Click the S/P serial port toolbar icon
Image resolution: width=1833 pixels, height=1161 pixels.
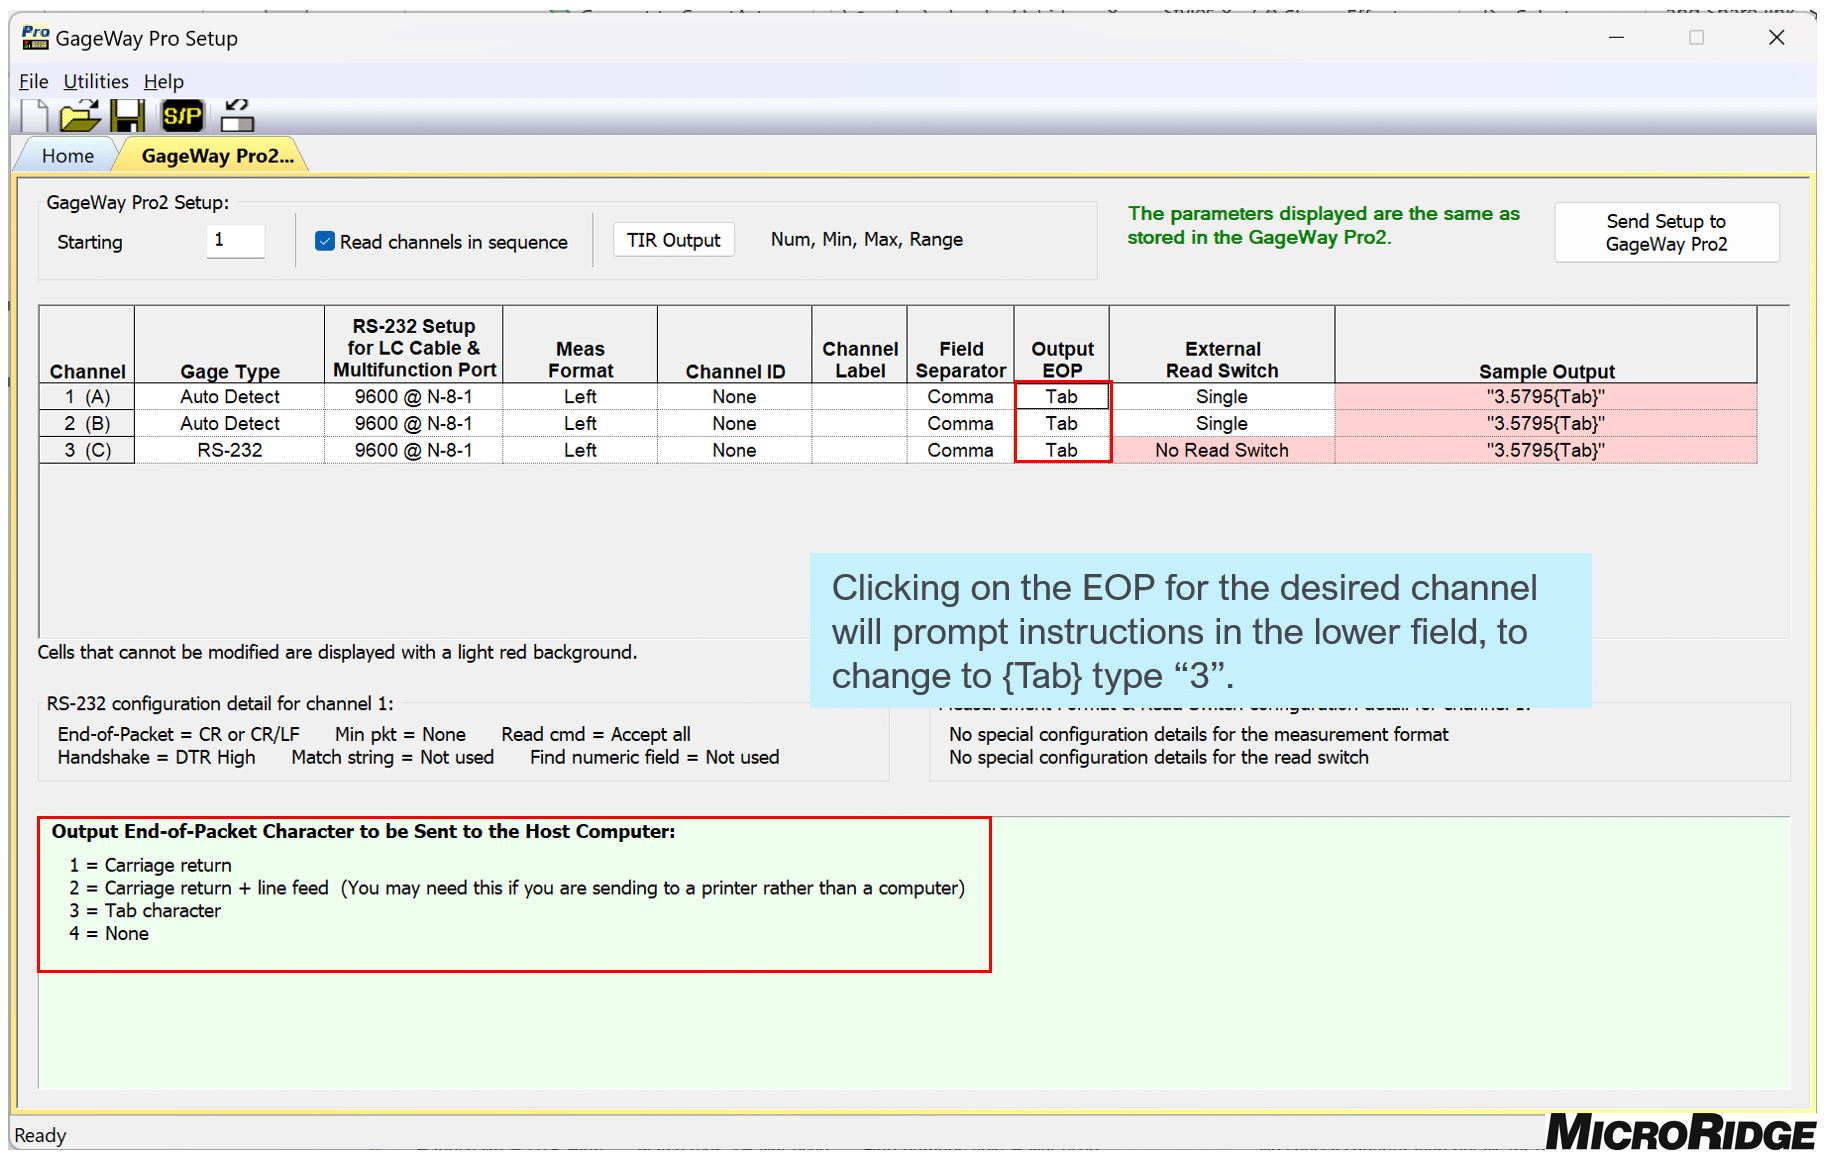point(182,116)
